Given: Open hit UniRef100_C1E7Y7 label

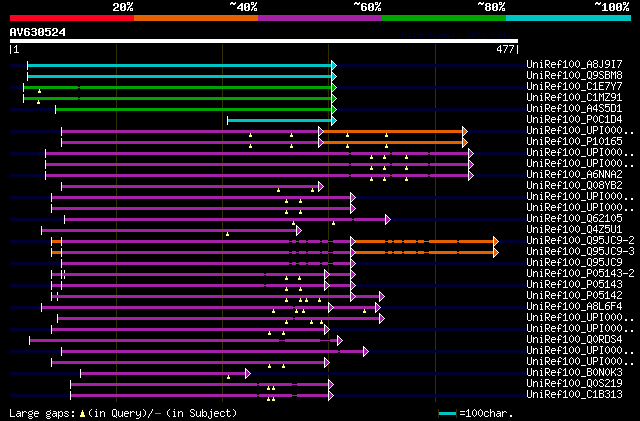Looking at the screenshot, I should pyautogui.click(x=574, y=87).
